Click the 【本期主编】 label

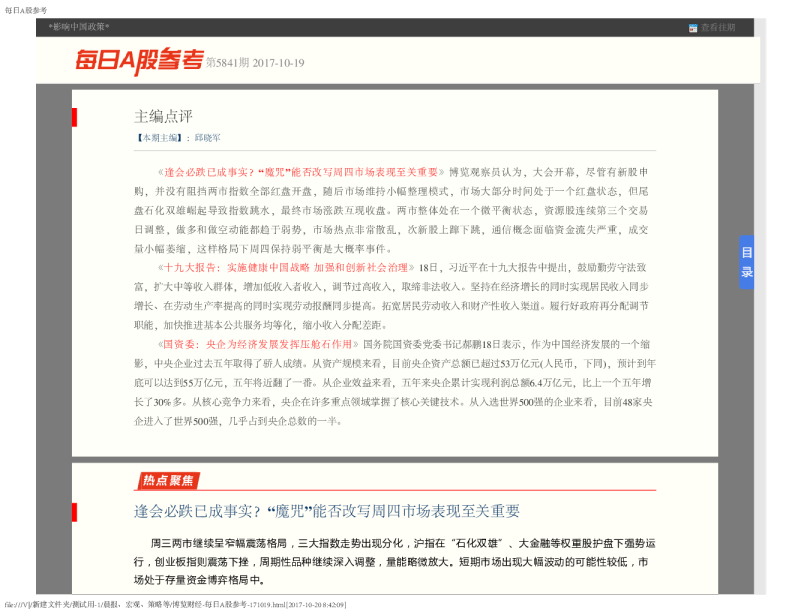click(x=159, y=138)
